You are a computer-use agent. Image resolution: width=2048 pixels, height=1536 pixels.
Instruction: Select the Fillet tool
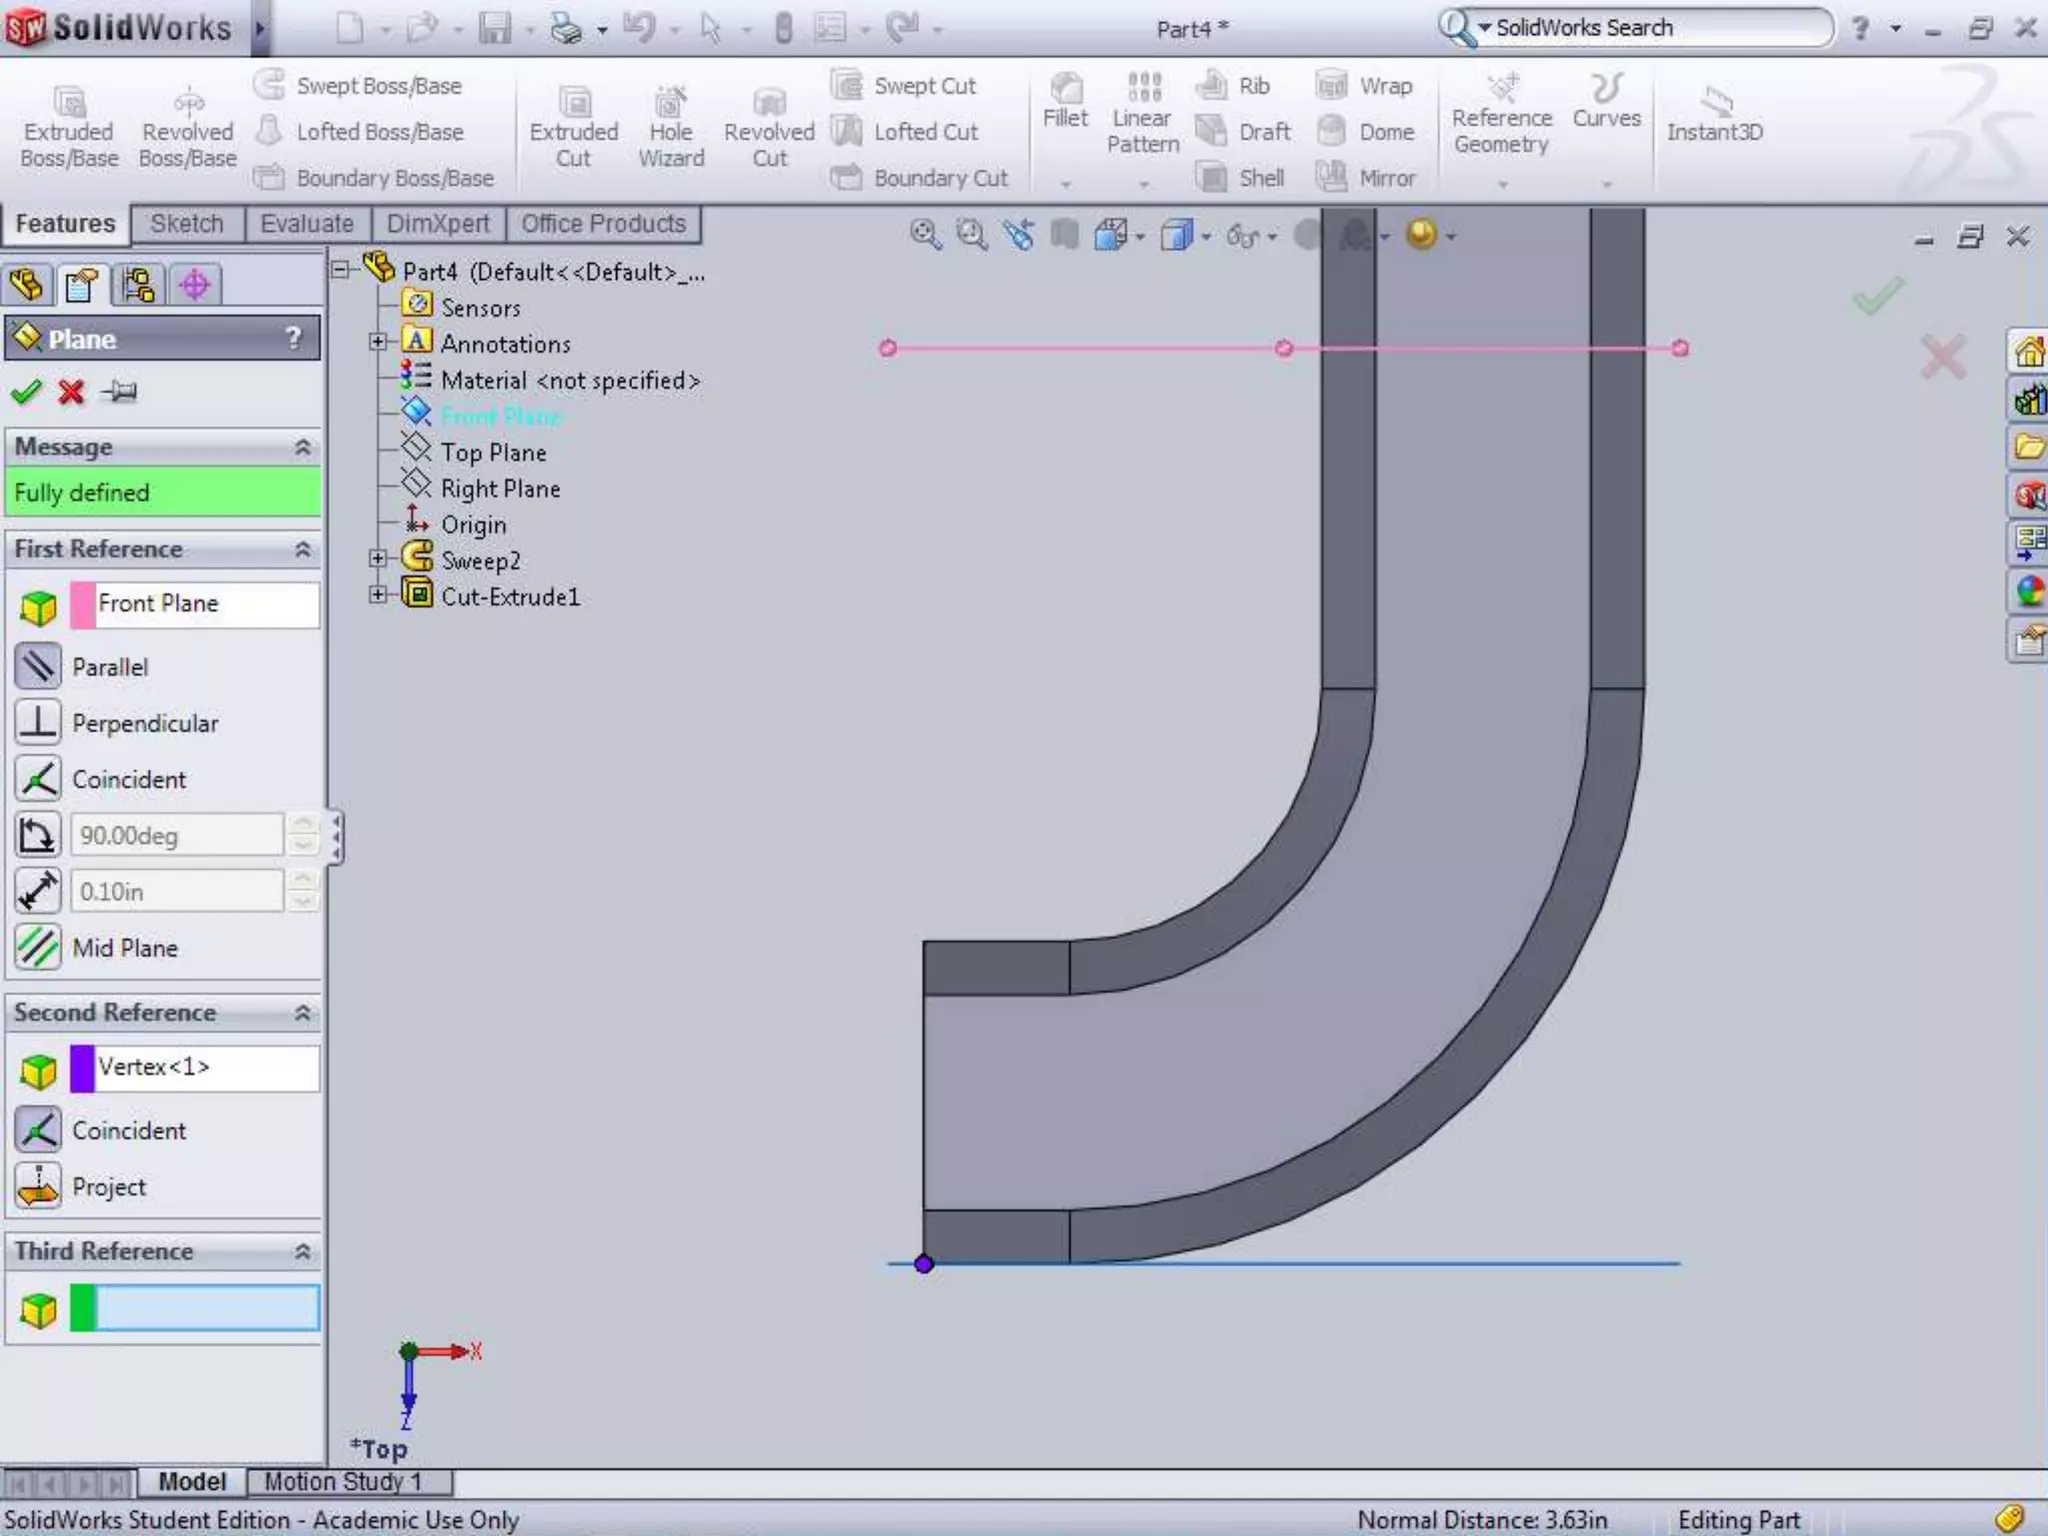[1065, 101]
